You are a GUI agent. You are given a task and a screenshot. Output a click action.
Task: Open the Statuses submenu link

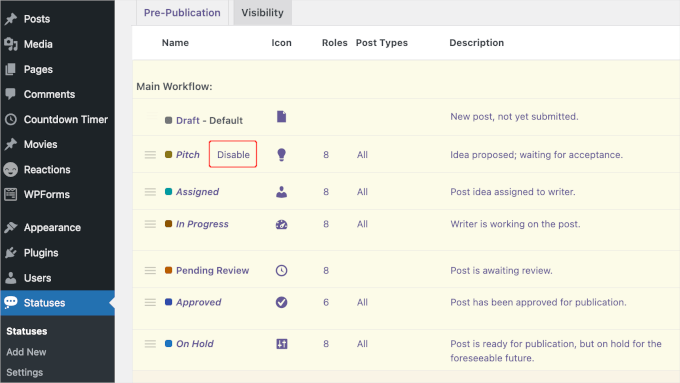click(x=26, y=331)
